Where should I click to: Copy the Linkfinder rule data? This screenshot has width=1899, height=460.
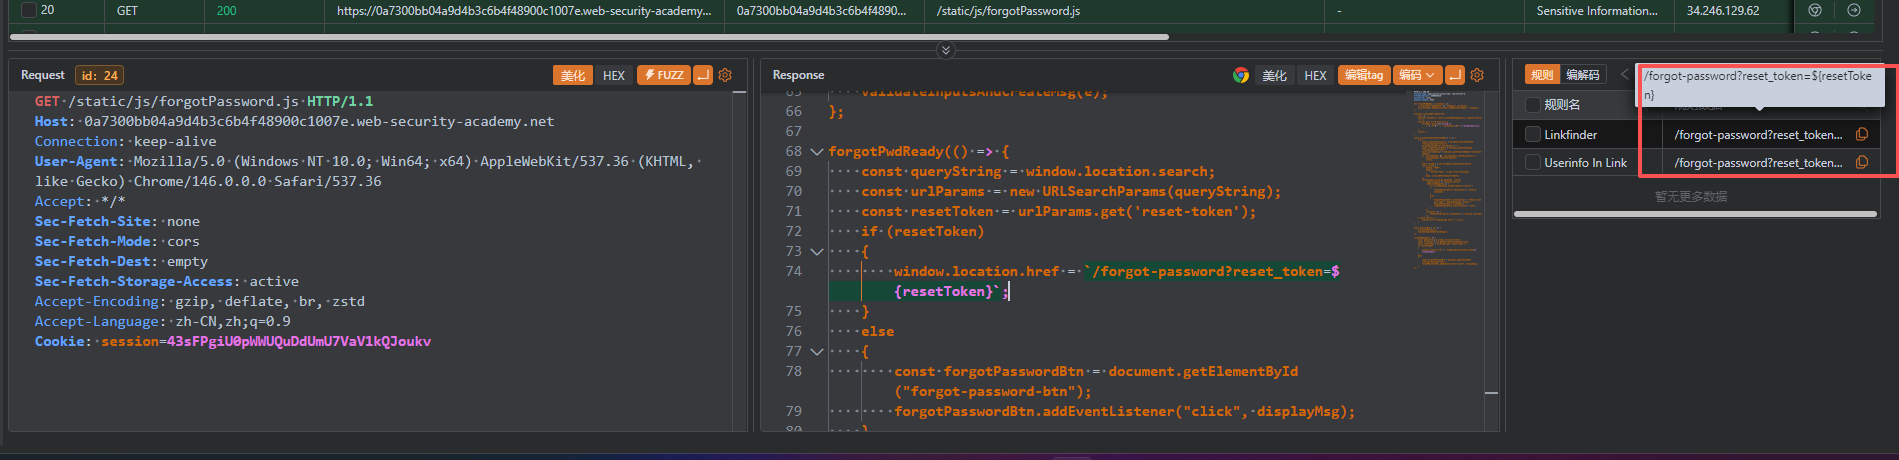coord(1862,134)
